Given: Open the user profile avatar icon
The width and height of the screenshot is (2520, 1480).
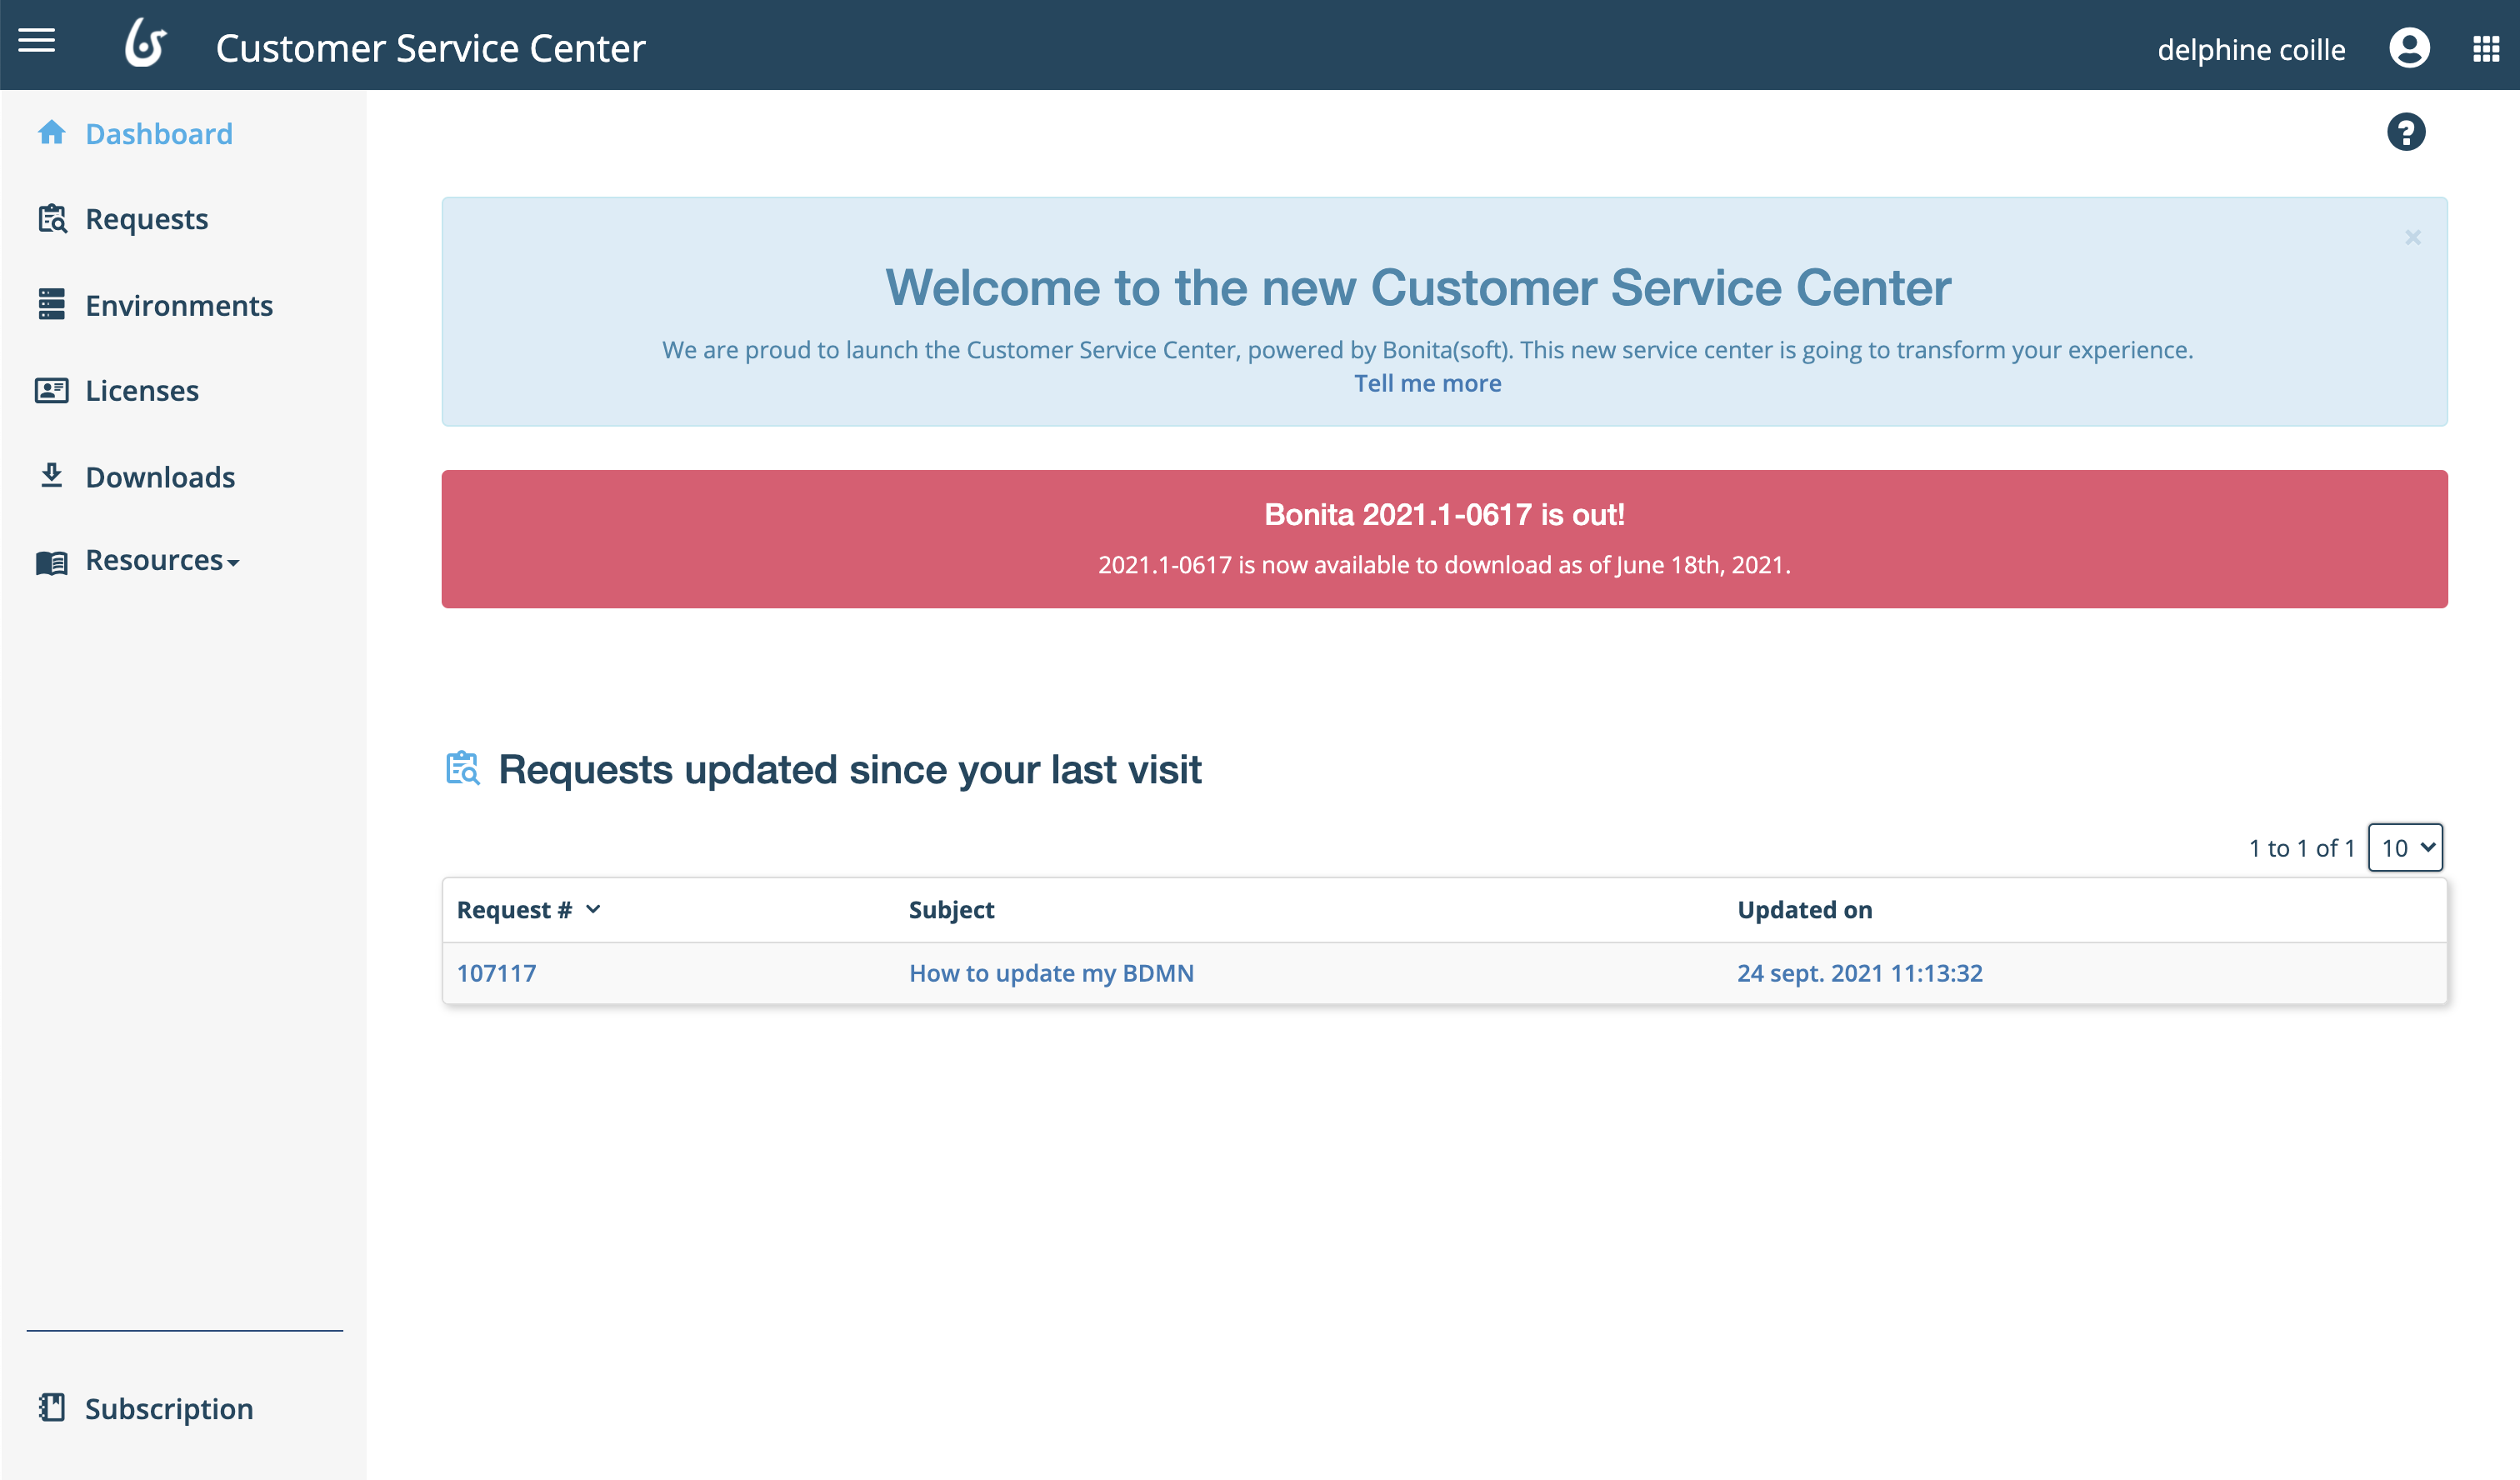Looking at the screenshot, I should coord(2409,48).
